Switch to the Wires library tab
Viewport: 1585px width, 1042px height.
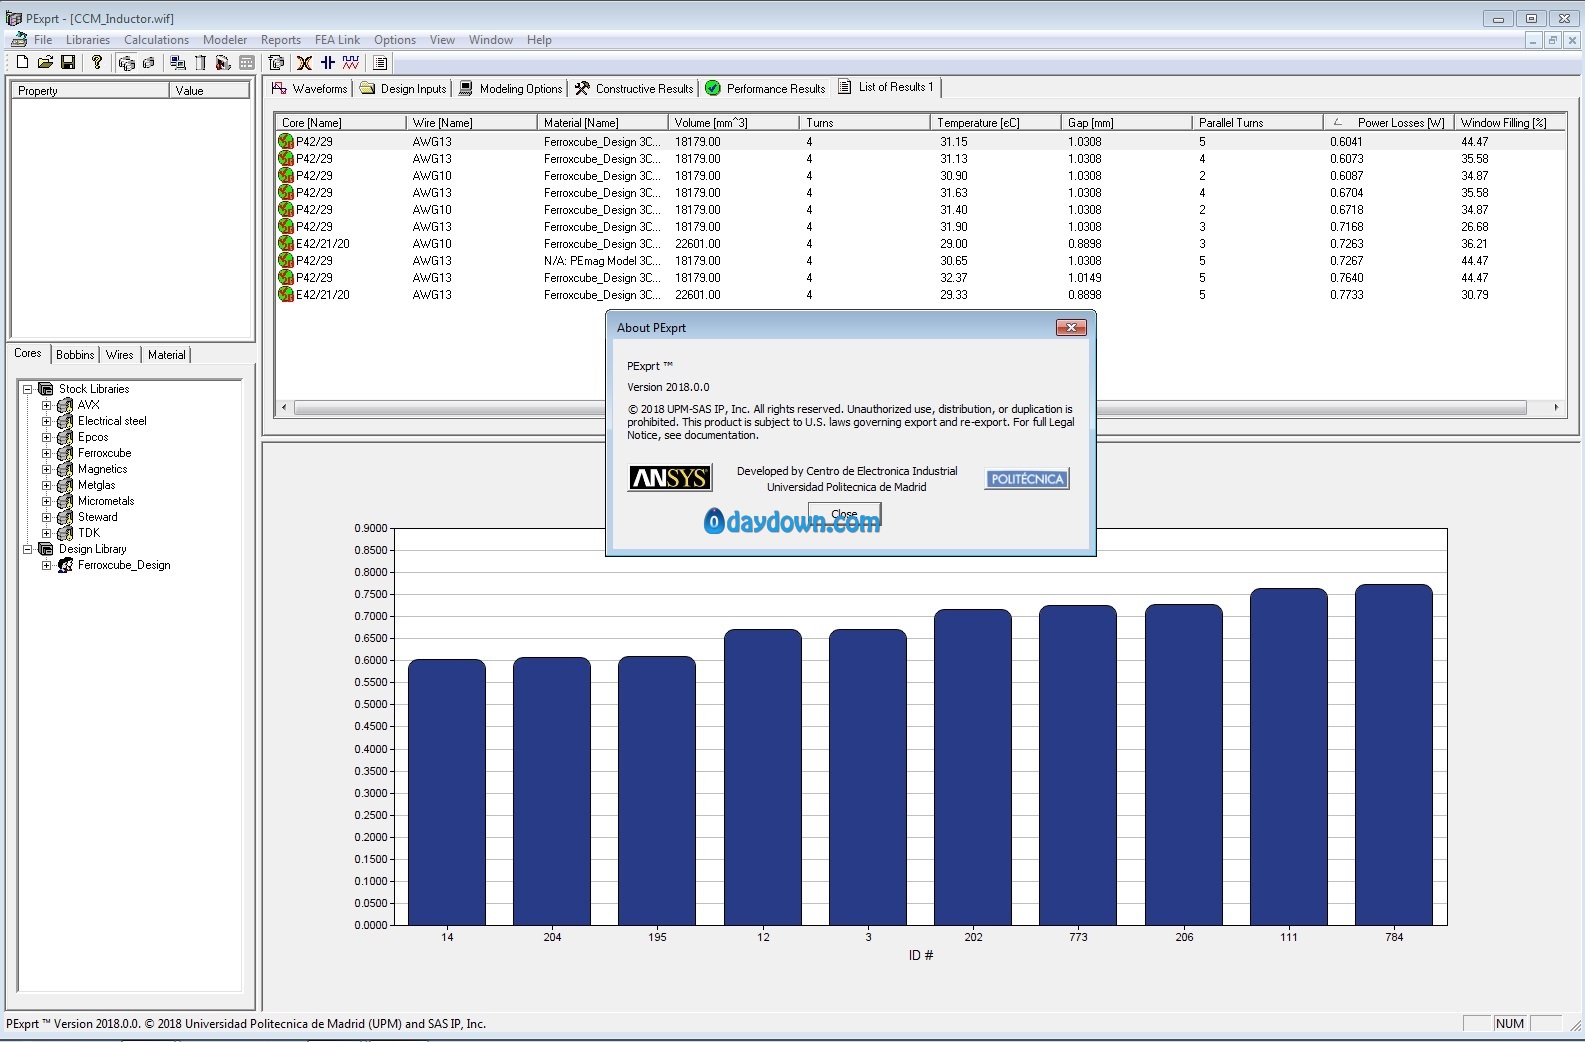pyautogui.click(x=120, y=354)
